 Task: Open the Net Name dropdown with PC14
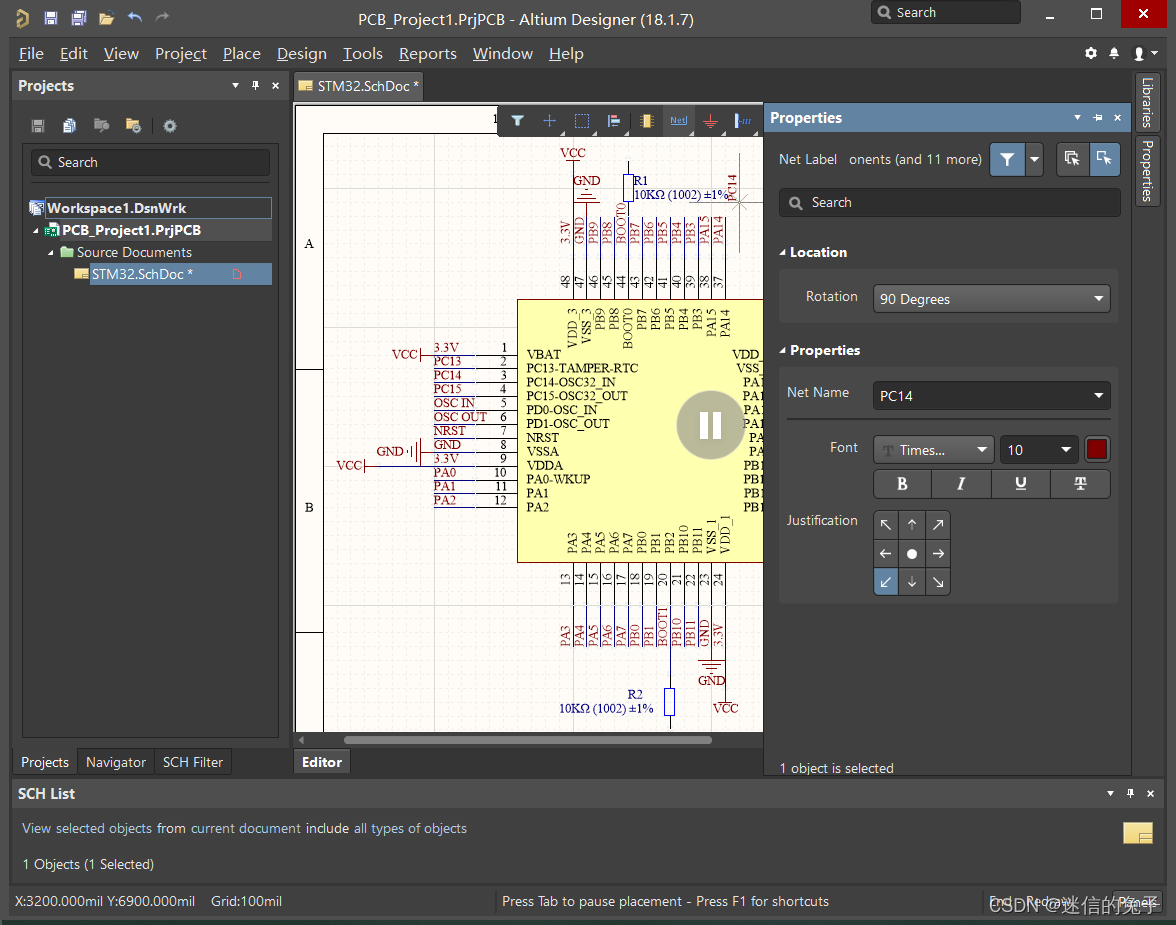point(992,396)
